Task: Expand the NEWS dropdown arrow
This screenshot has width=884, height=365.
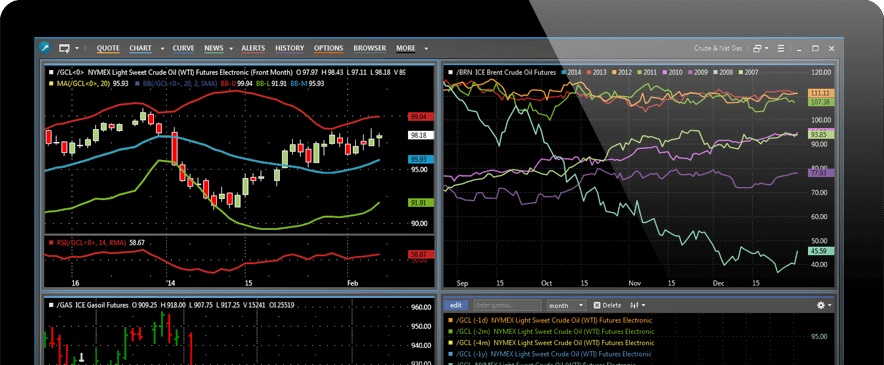Action: 231,49
